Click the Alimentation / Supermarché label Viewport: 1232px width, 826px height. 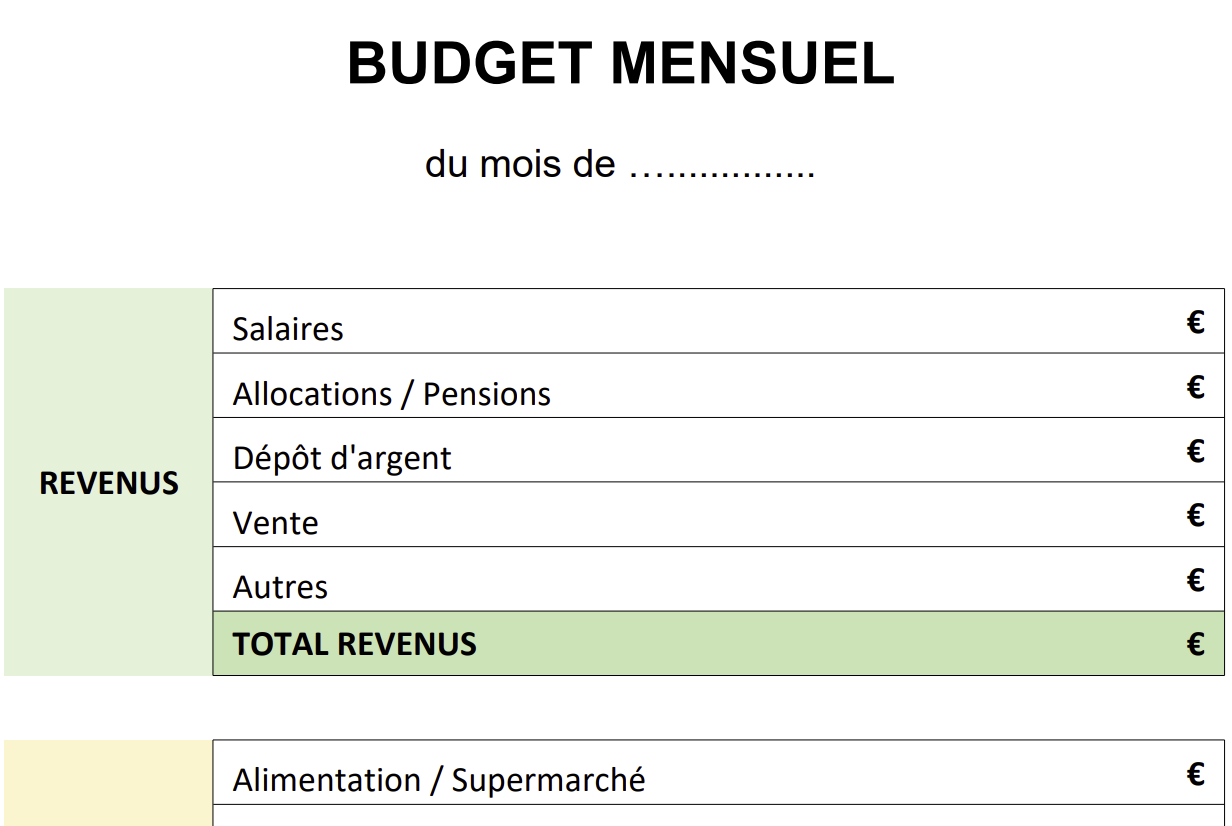[x=439, y=780]
